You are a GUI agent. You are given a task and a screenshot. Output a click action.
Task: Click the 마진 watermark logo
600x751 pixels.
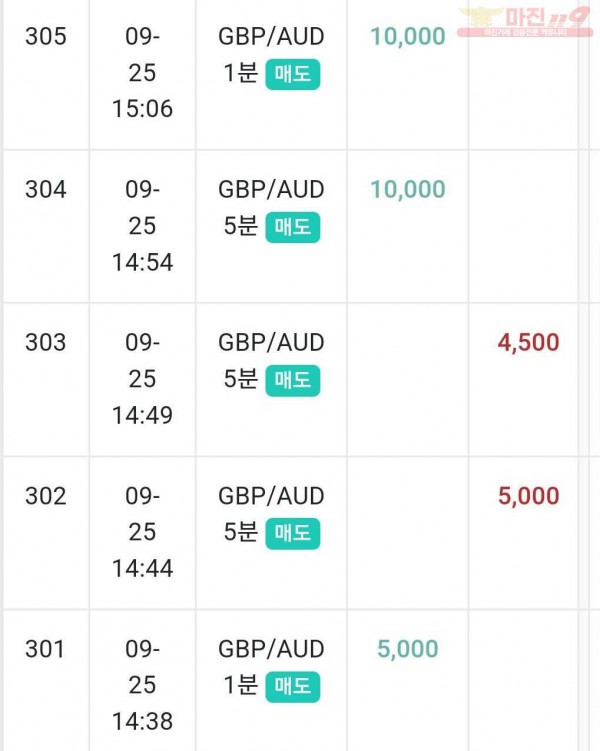[x=525, y=22]
